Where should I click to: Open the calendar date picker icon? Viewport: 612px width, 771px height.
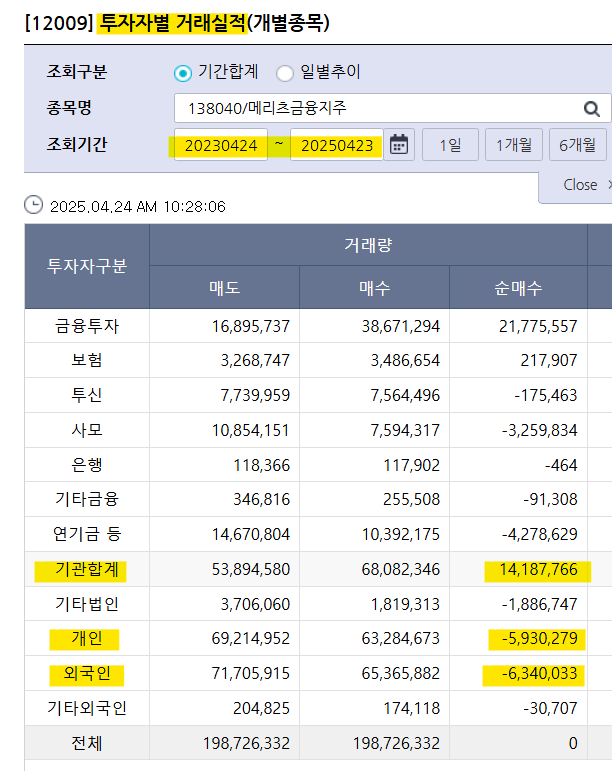[399, 145]
